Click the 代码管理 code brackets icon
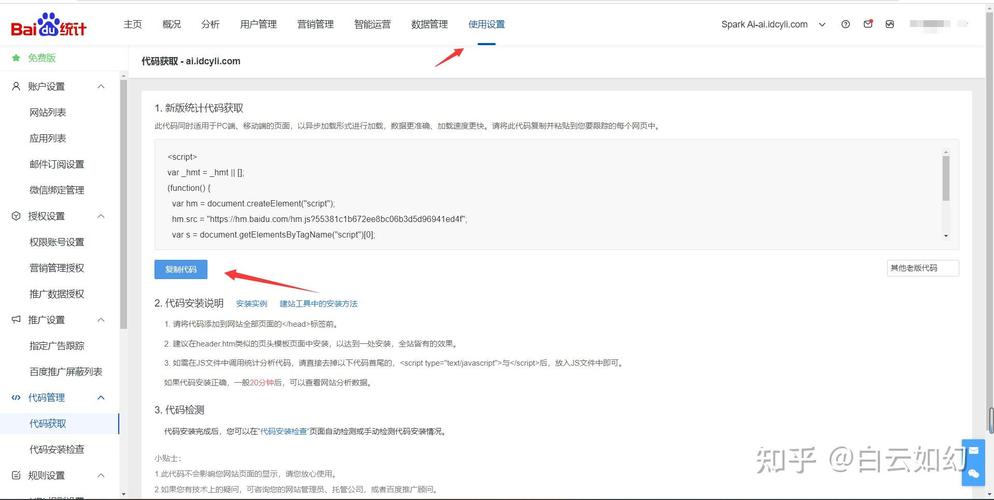994x500 pixels. 16,397
